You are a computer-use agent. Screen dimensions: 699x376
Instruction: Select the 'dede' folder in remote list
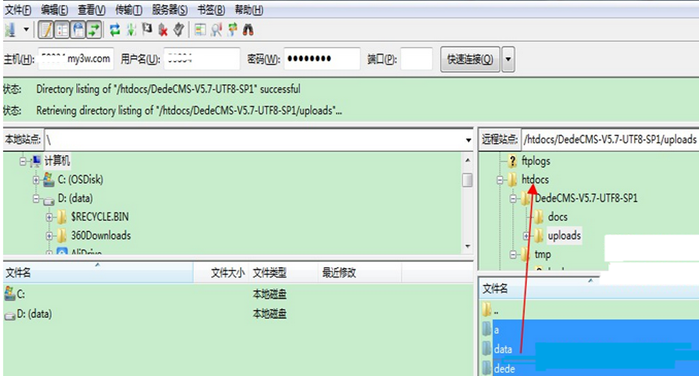tap(504, 369)
